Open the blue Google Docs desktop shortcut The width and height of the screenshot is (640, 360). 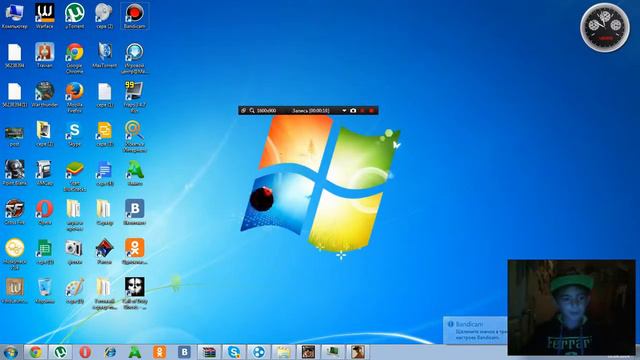pyautogui.click(x=104, y=173)
